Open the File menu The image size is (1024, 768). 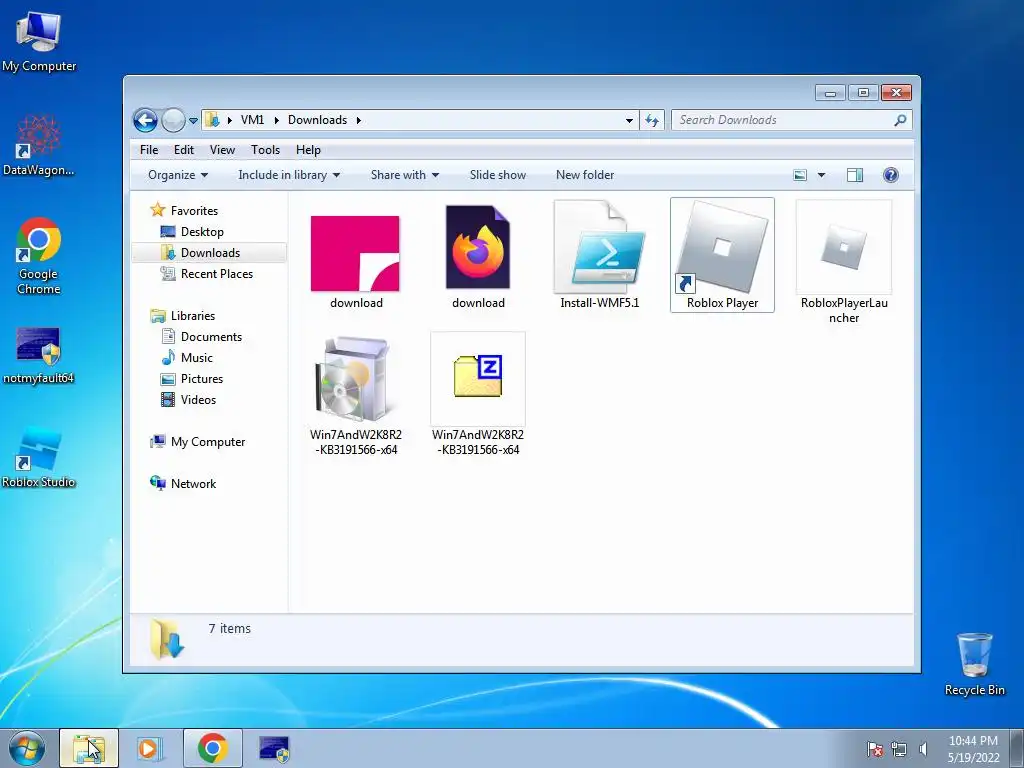(149, 150)
